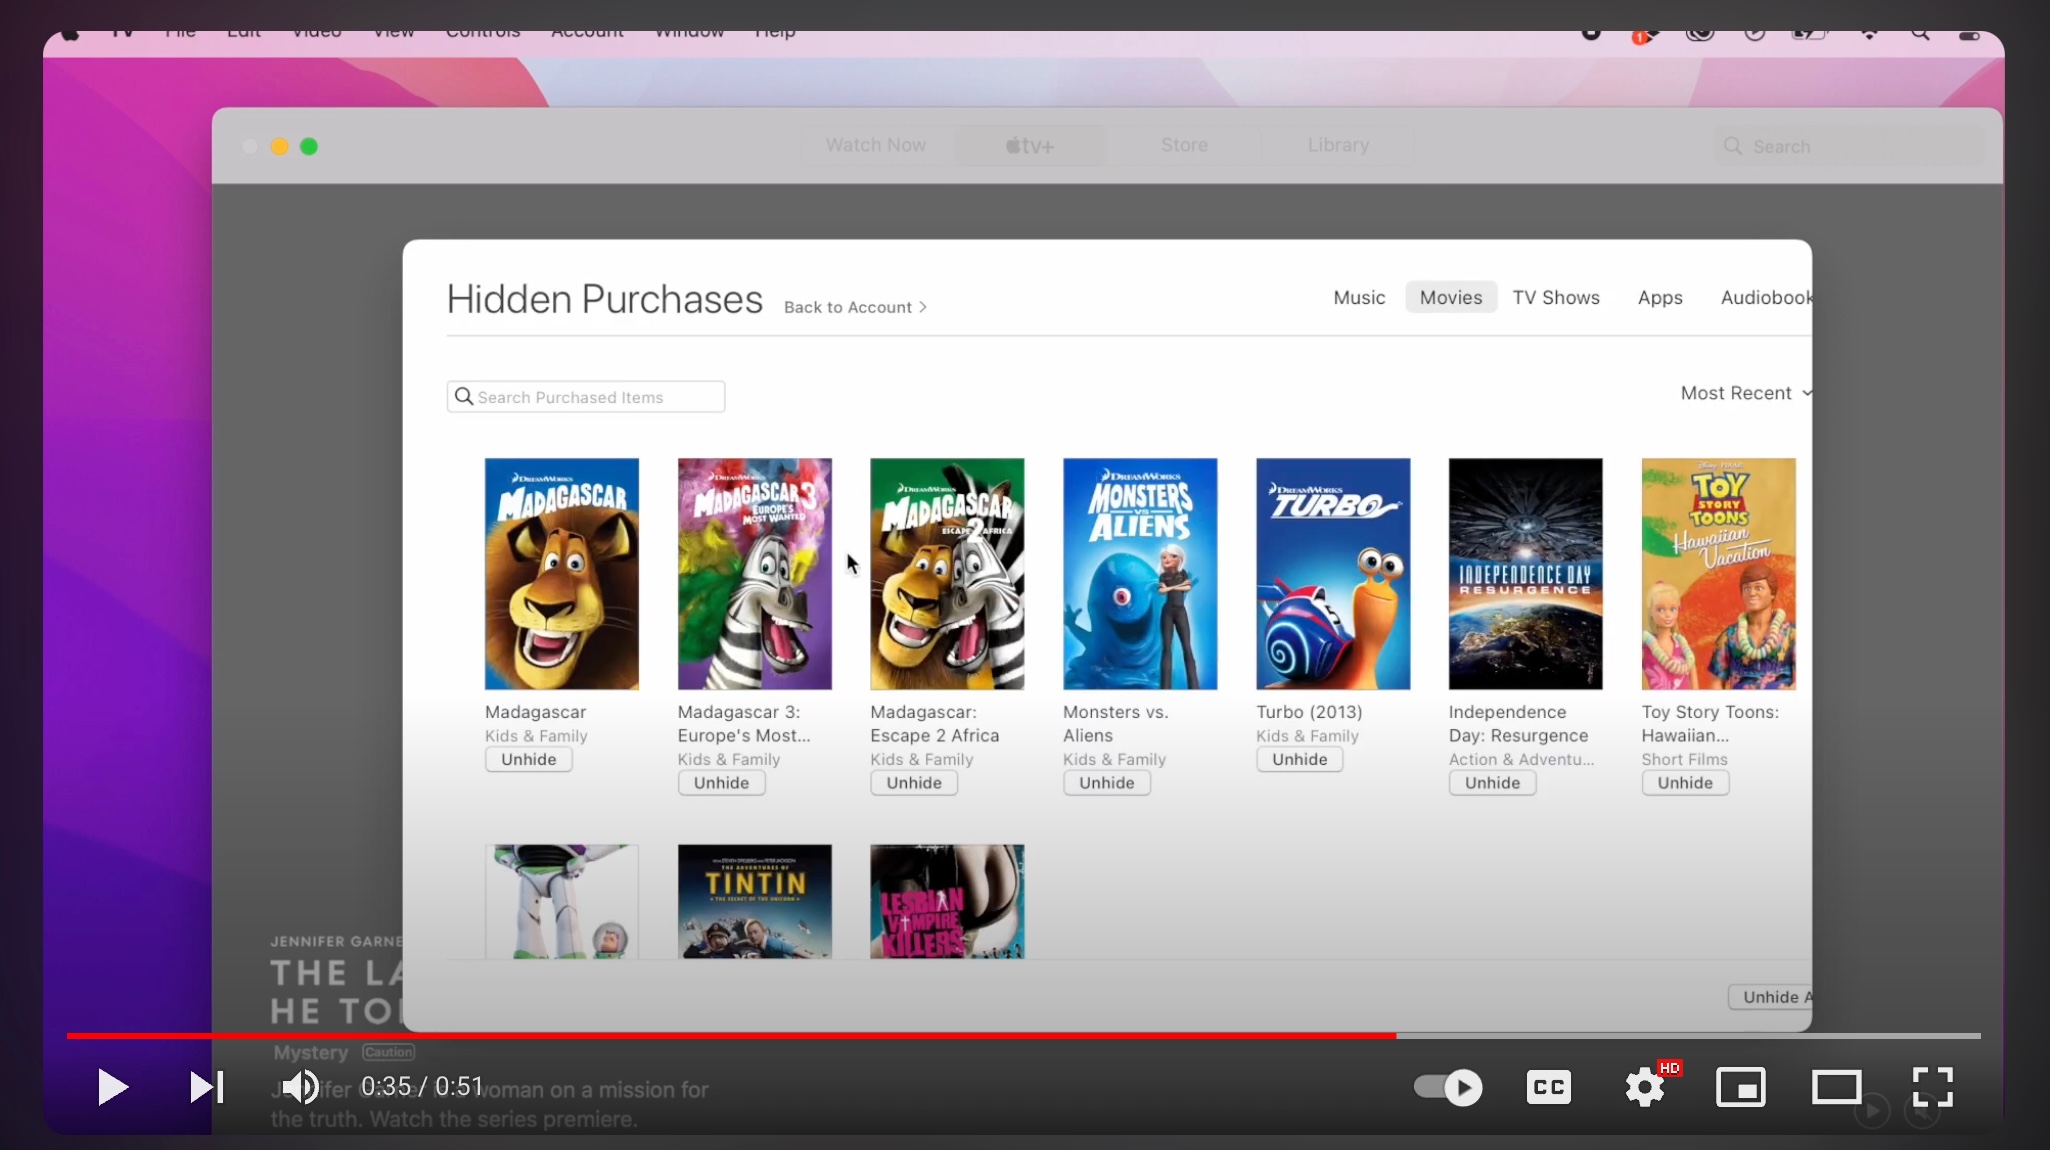Toggle the autoplay switch
This screenshot has width=2050, height=1150.
(x=1448, y=1087)
